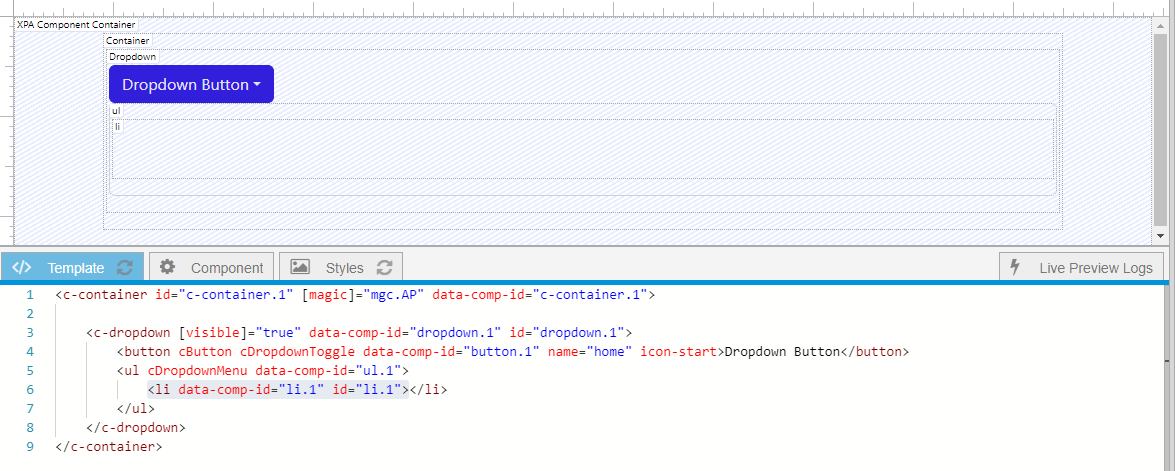Click the image icon on Styles tab
The image size is (1175, 471).
coord(300,267)
